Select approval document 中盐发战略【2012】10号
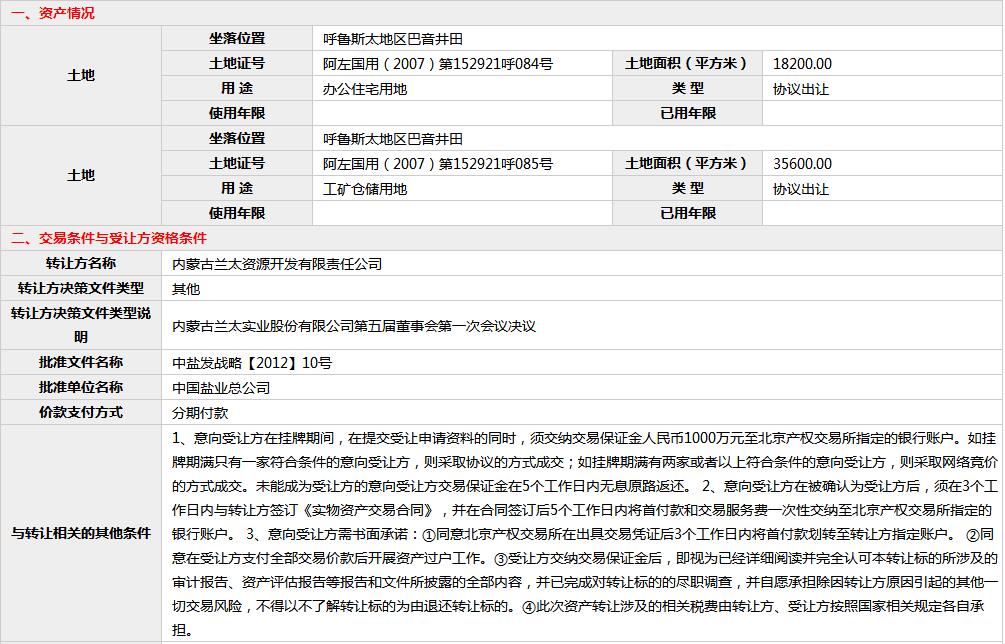The height and width of the screenshot is (644, 1005). point(252,363)
